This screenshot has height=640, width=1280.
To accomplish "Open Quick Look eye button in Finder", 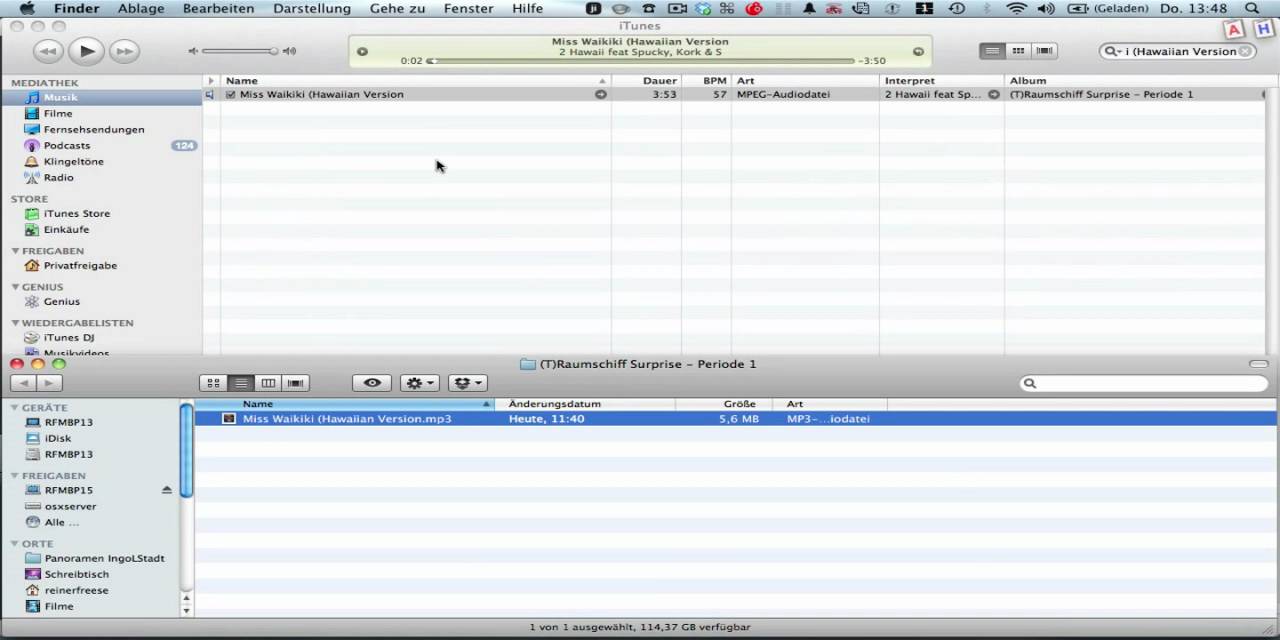I will [x=372, y=383].
